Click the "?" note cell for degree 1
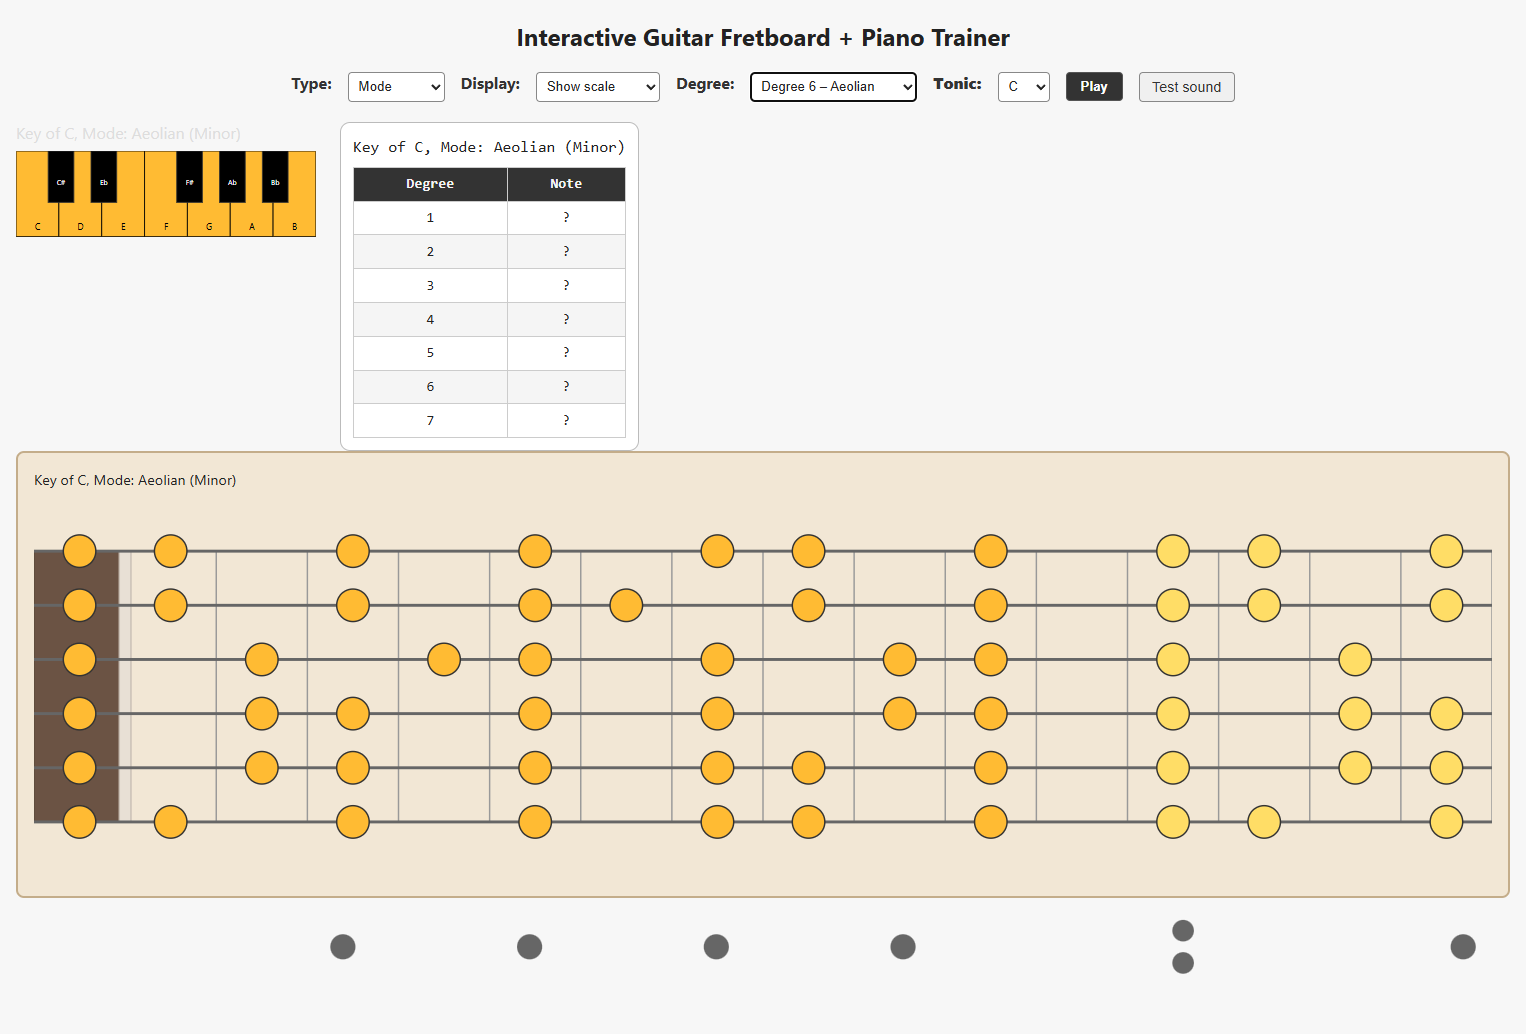 coord(566,218)
